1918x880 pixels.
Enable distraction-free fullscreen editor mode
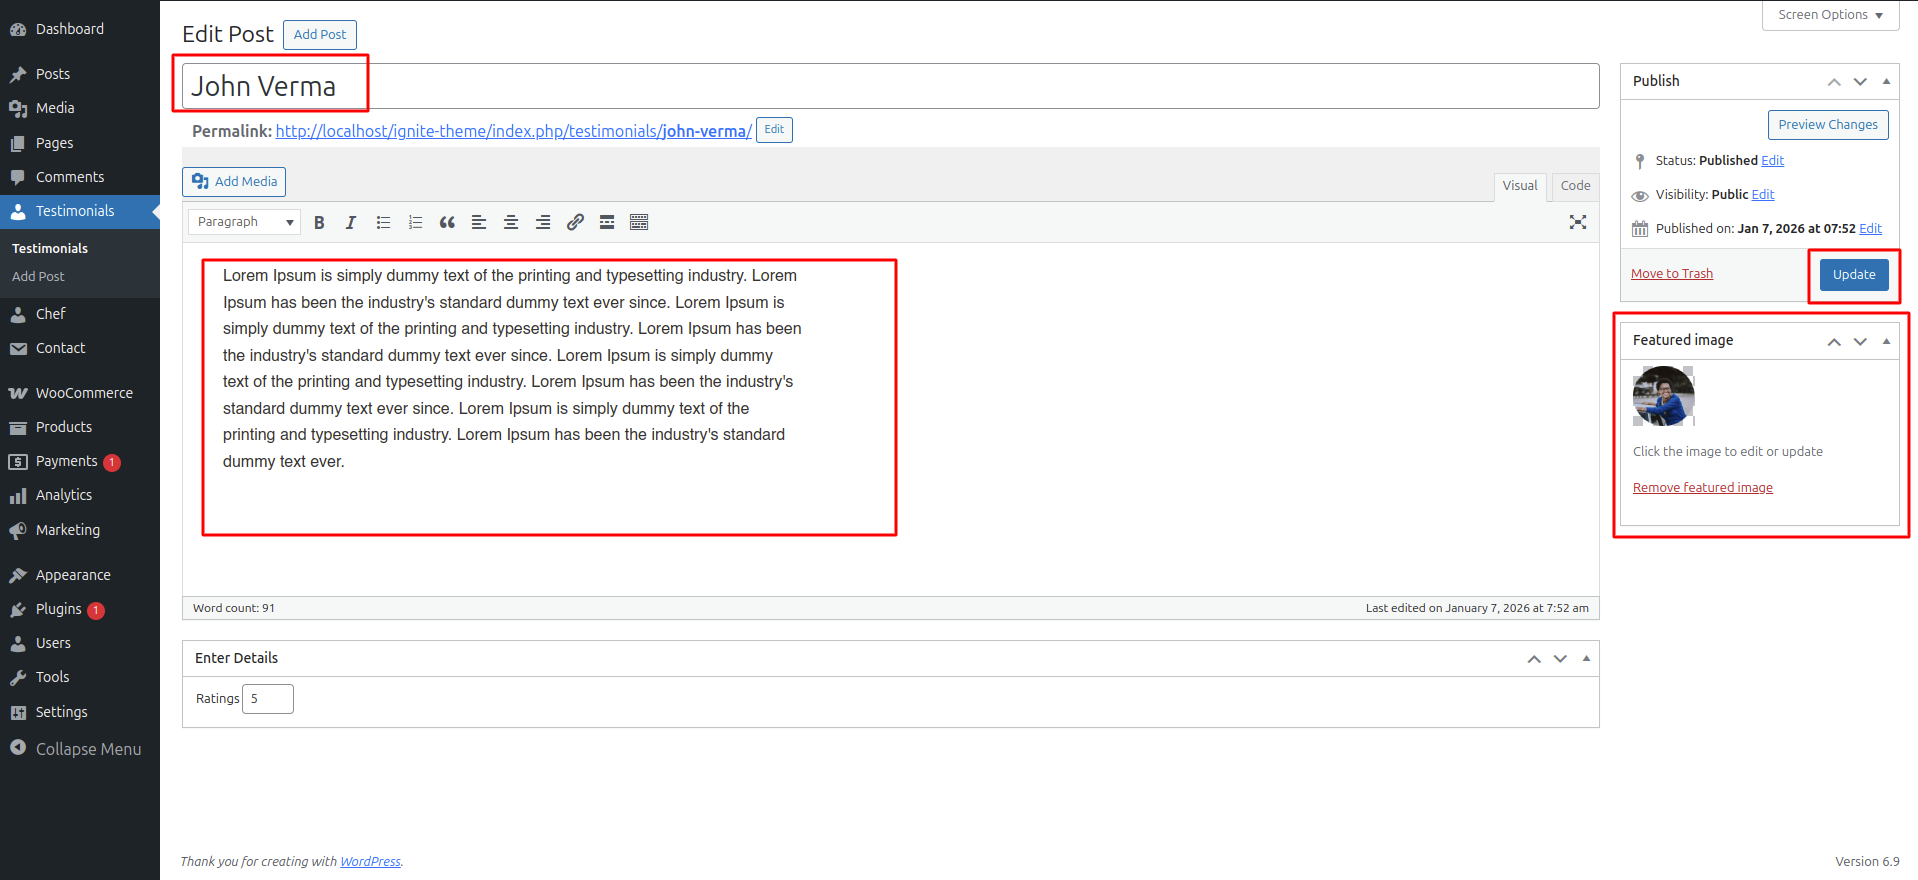(1578, 222)
